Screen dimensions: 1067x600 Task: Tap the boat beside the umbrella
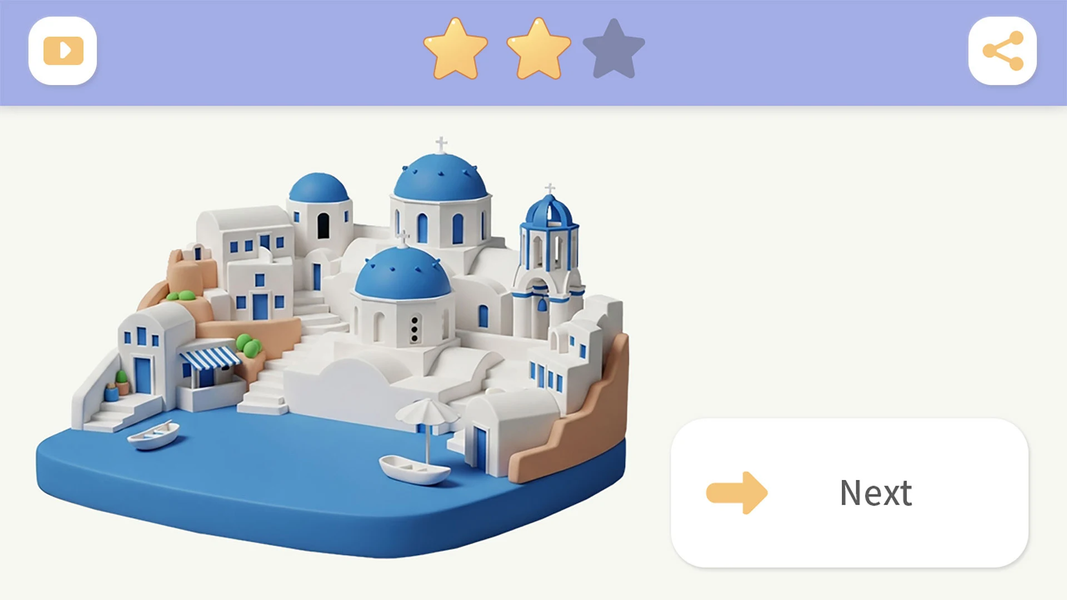tap(414, 469)
